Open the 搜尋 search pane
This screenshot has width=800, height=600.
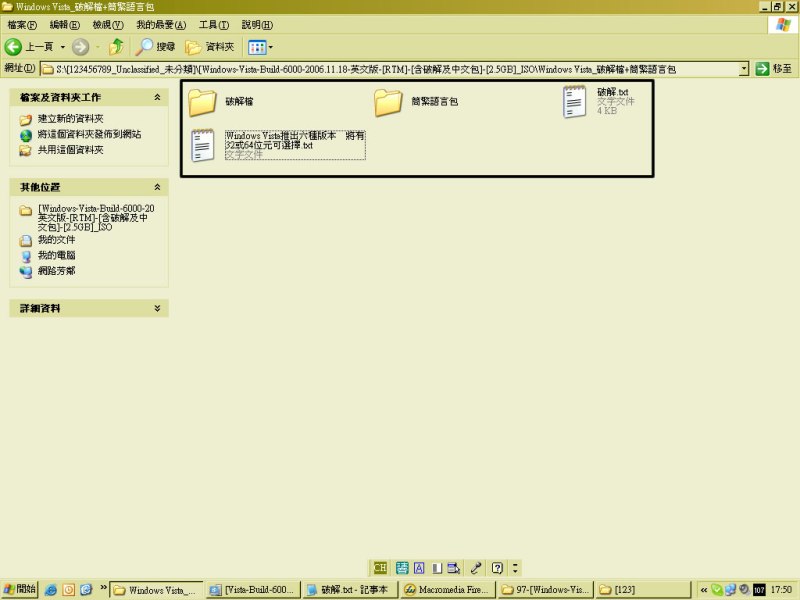click(156, 47)
